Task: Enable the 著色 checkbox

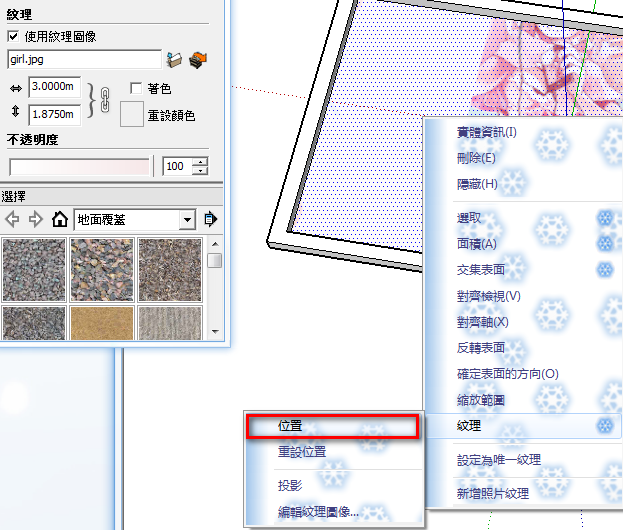Action: click(x=136, y=88)
